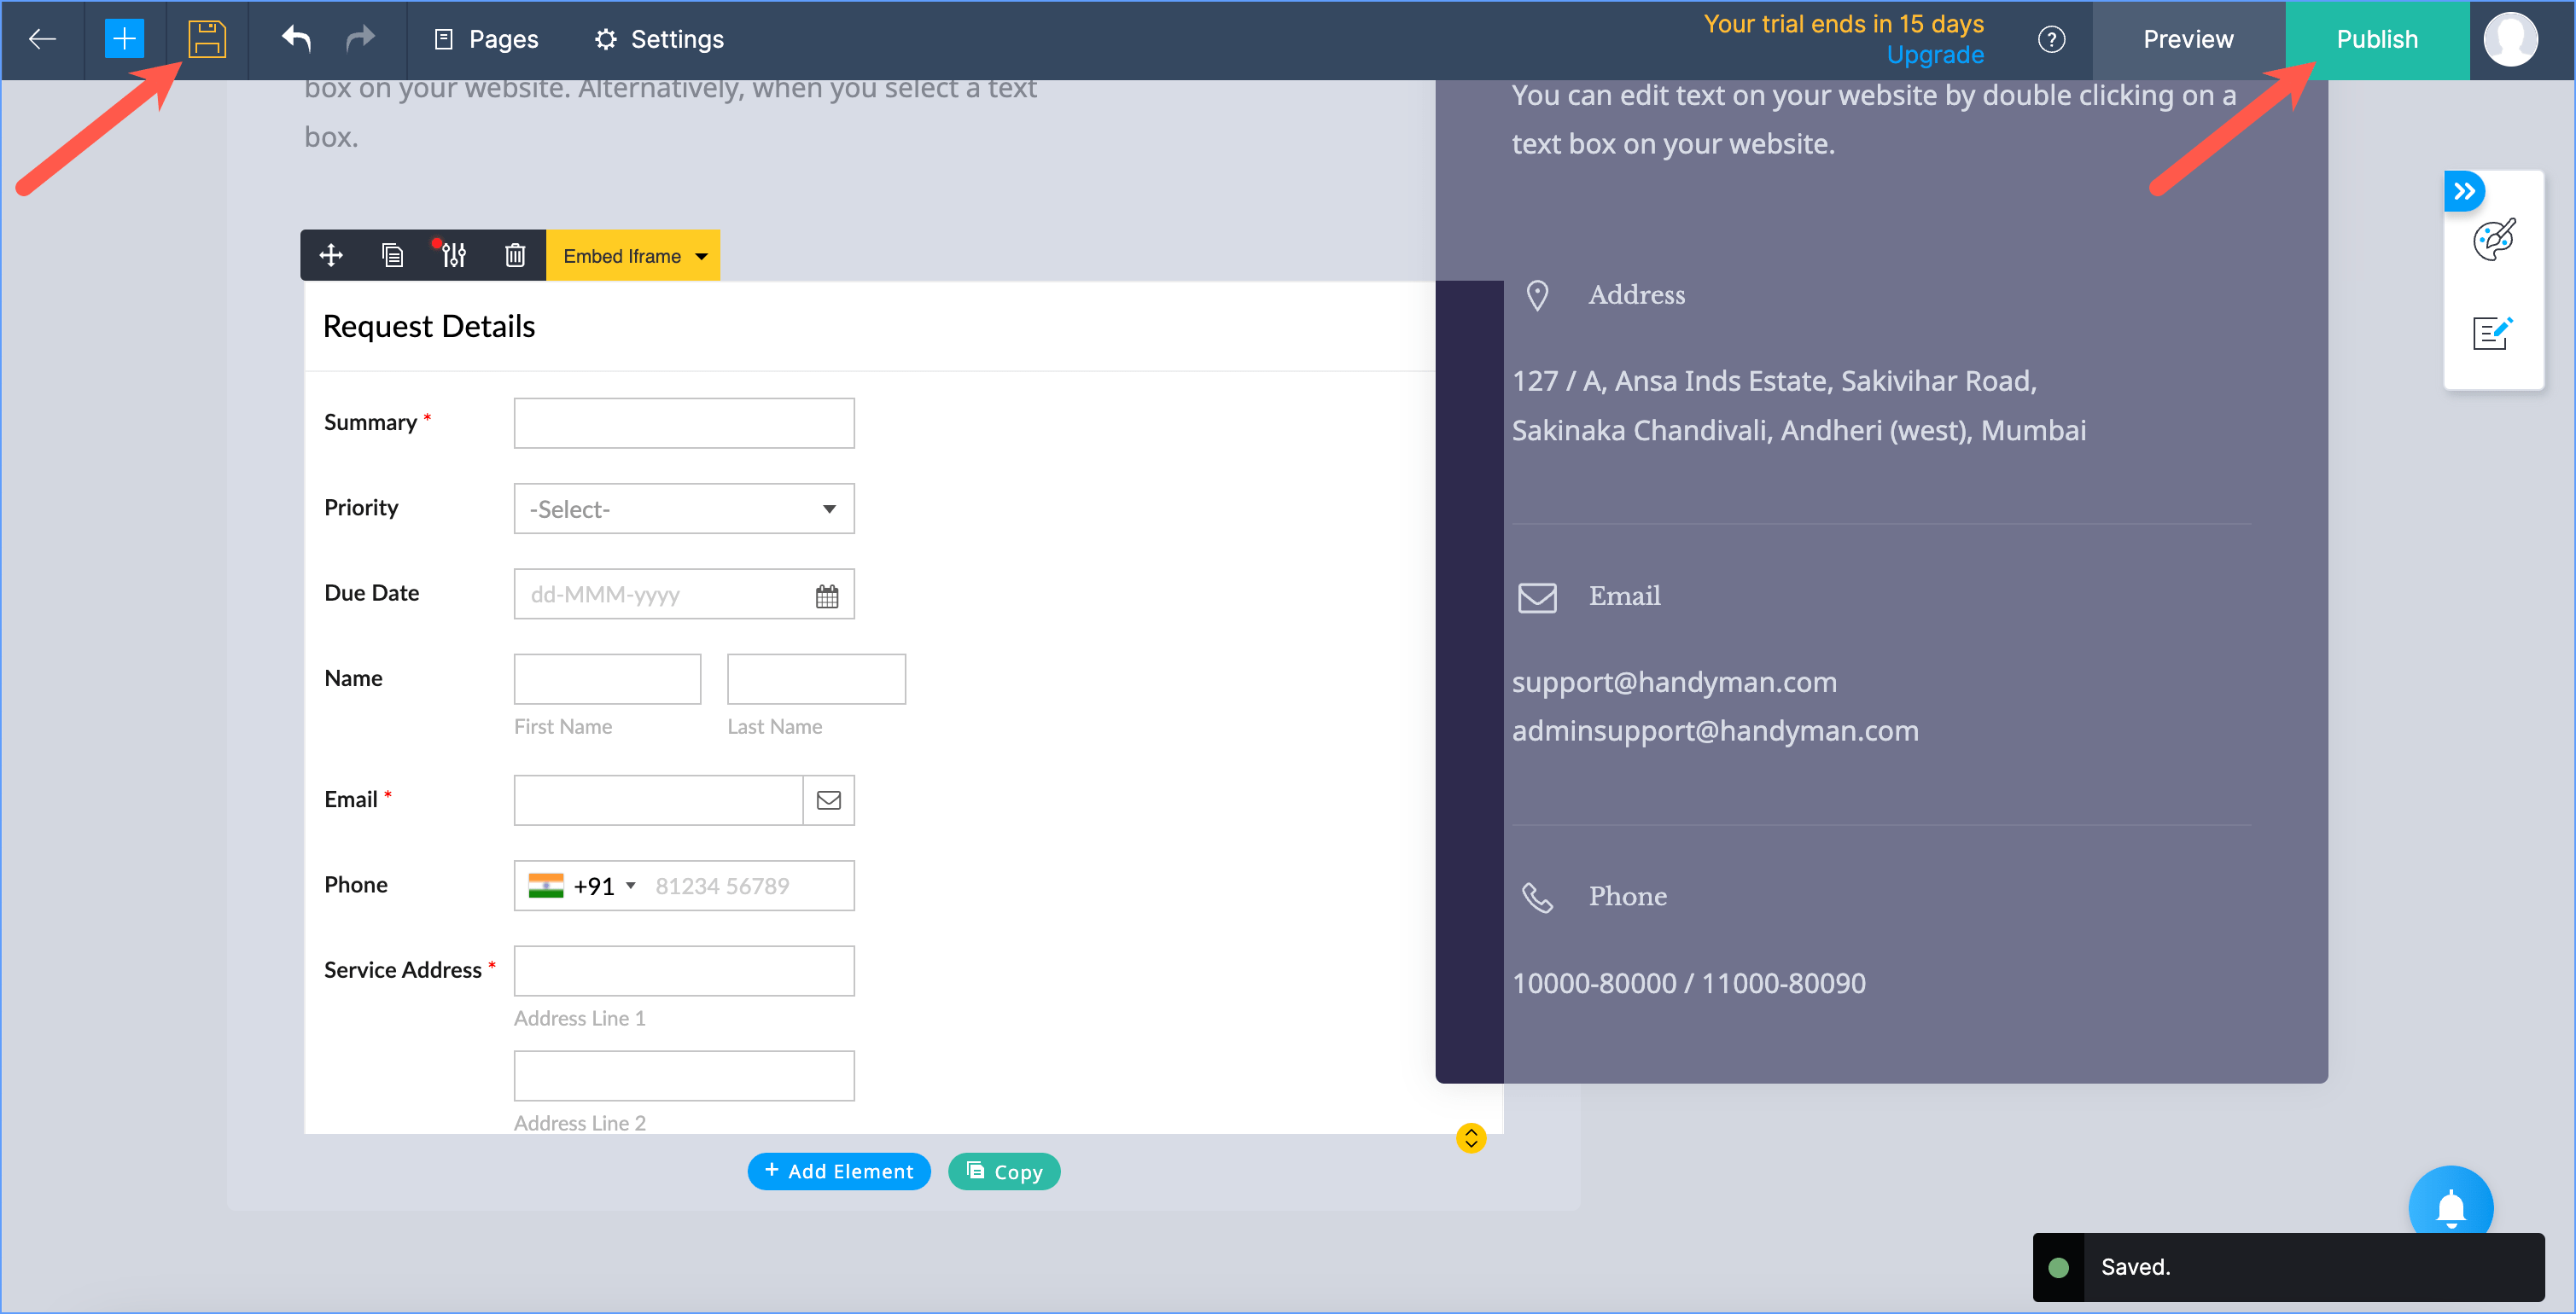Click the Summary input field

pyautogui.click(x=684, y=423)
